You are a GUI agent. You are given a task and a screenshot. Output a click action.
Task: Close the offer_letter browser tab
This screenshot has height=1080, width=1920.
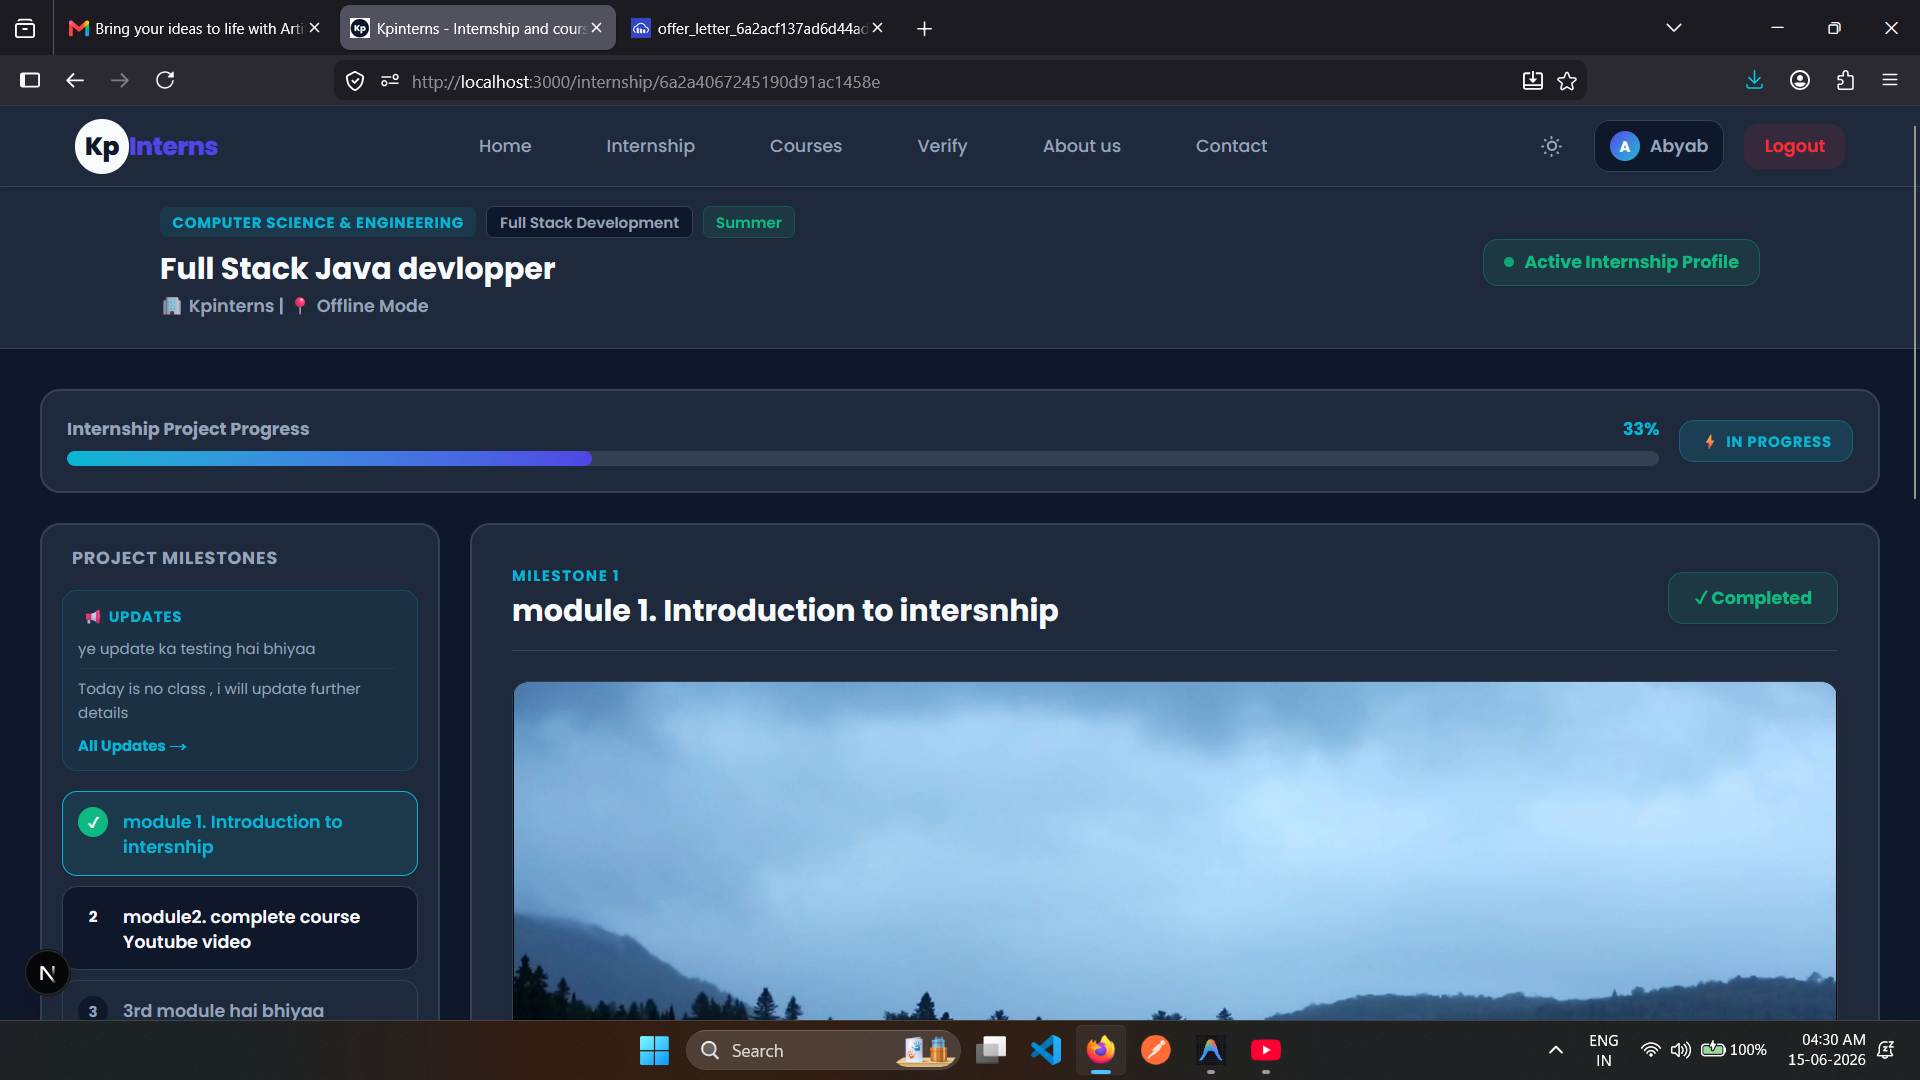point(877,28)
